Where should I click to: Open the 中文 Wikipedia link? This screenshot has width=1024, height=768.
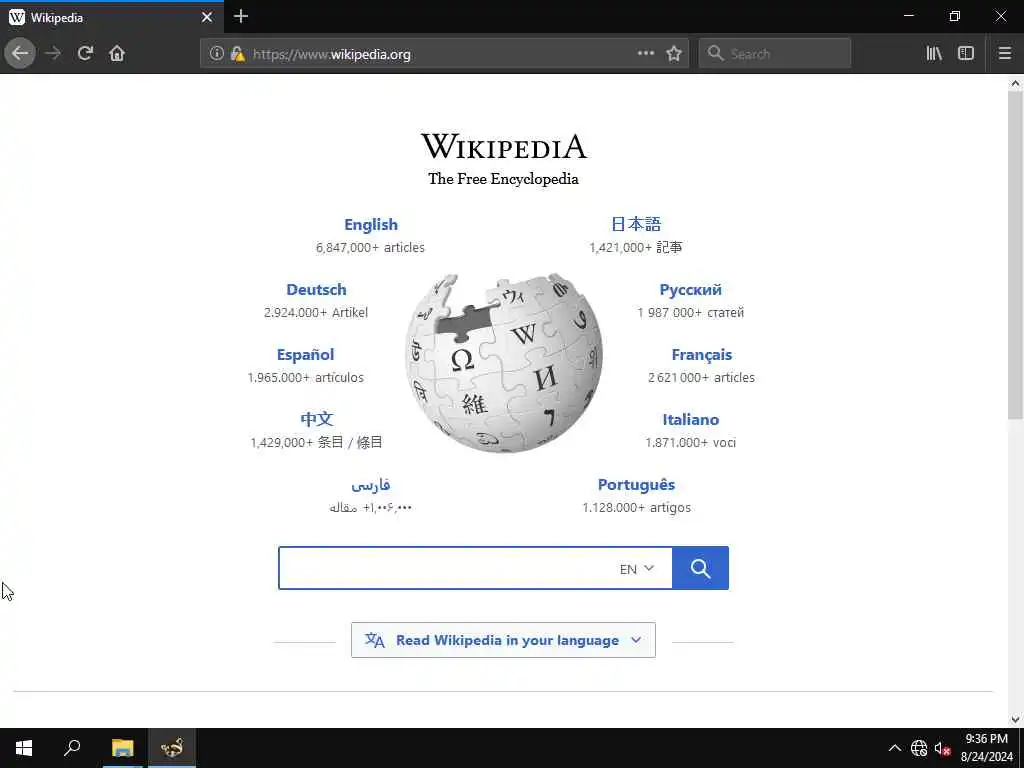pyautogui.click(x=317, y=419)
